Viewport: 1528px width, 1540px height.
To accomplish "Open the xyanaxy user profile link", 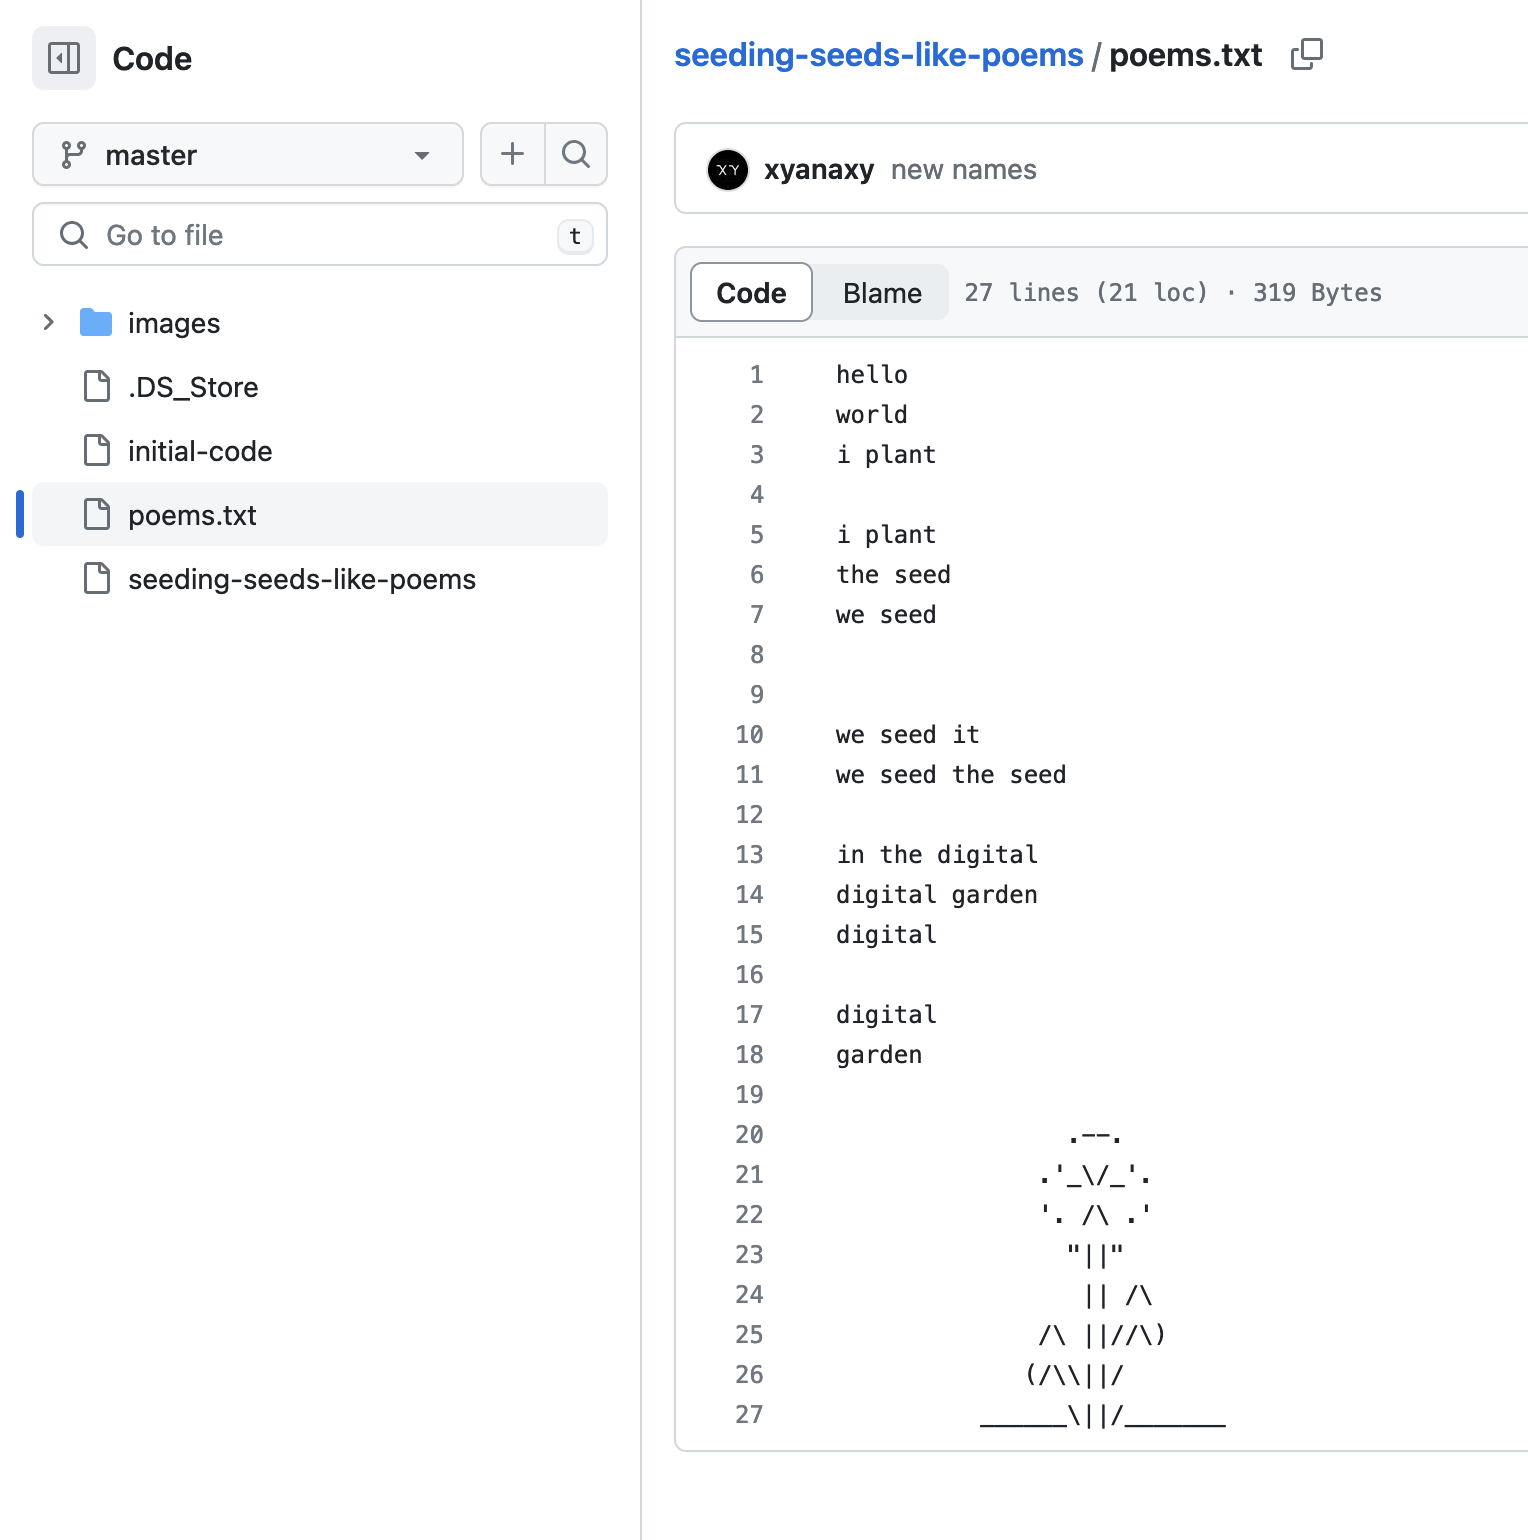I will (x=819, y=170).
